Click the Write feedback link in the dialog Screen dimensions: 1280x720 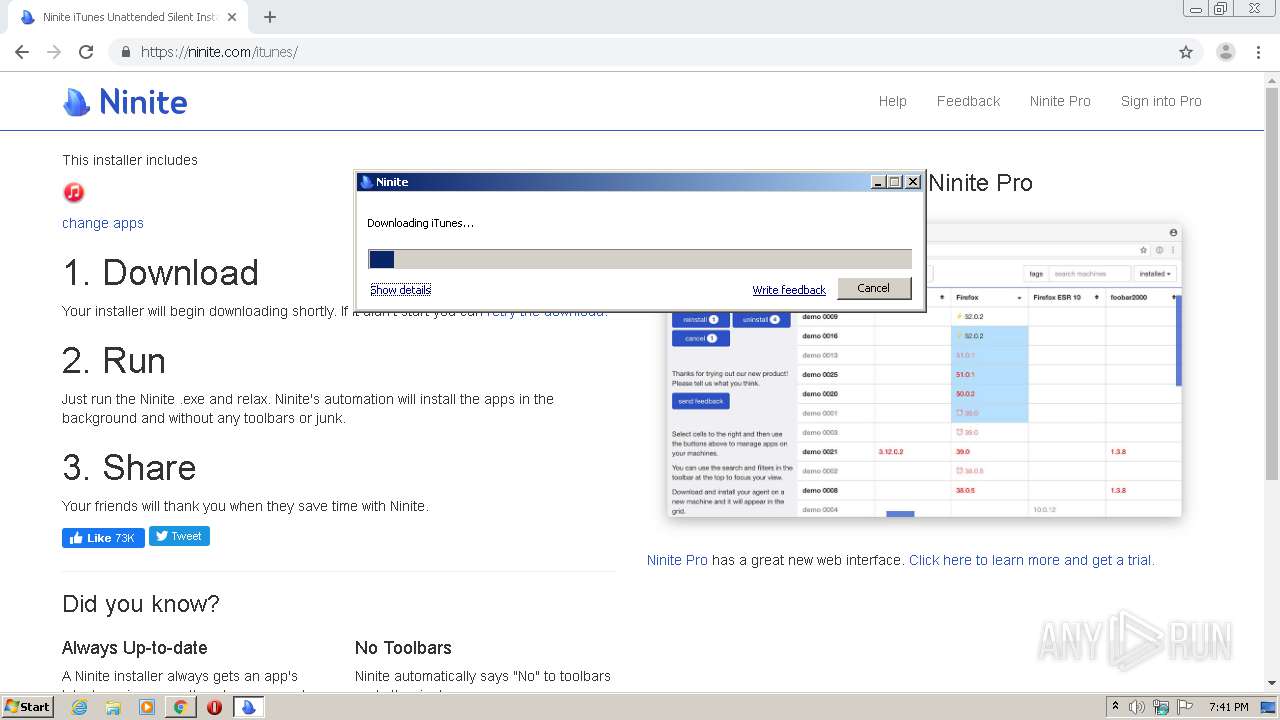pyautogui.click(x=789, y=290)
